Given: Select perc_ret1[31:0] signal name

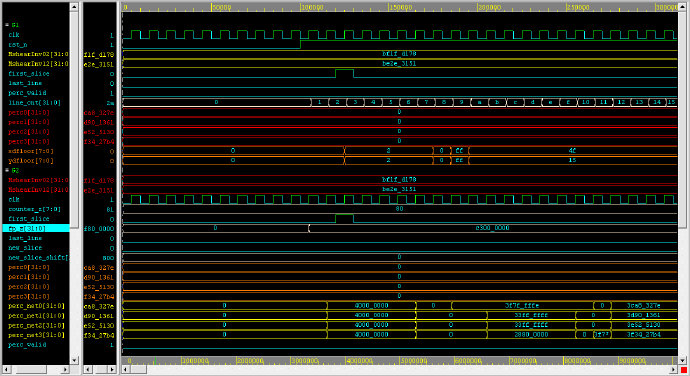Looking at the screenshot, I should tap(37, 316).
